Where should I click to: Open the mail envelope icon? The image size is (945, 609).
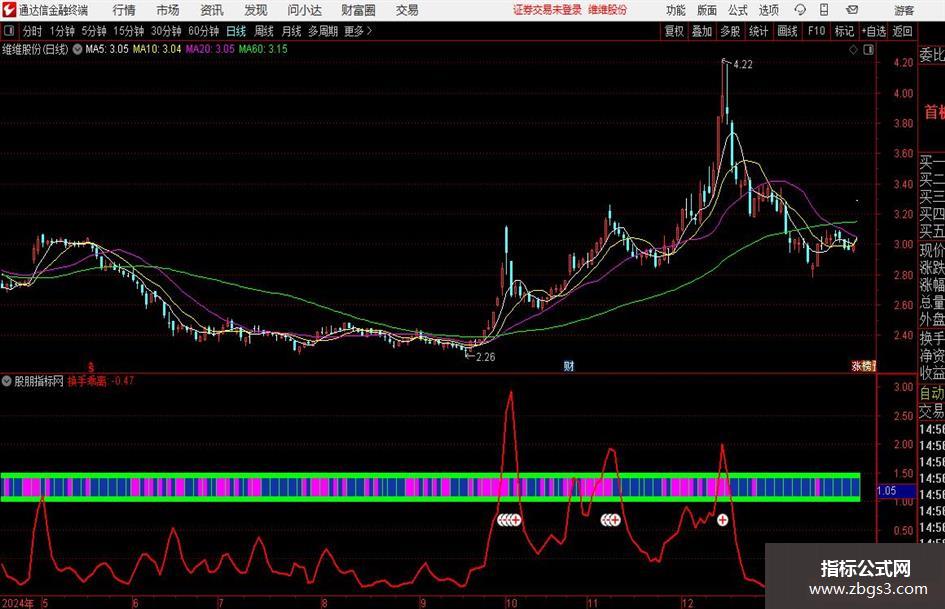point(852,10)
